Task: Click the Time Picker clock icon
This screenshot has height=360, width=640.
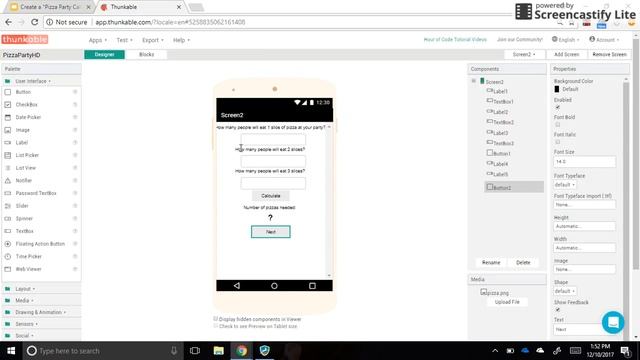Action: coord(8,256)
